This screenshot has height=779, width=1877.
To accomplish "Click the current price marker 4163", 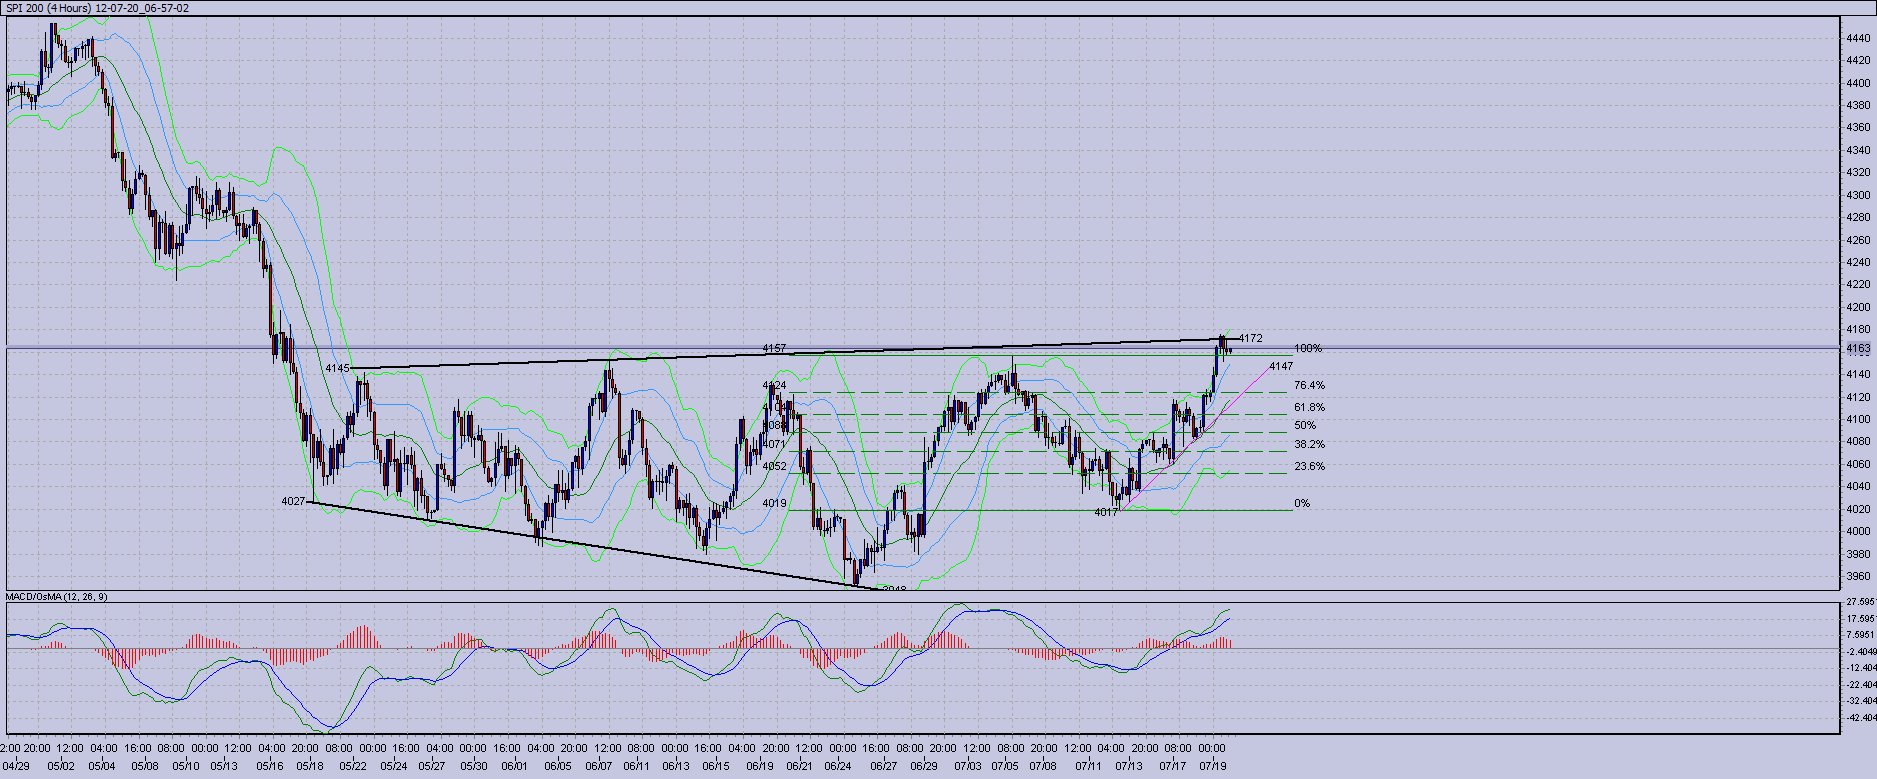I will [x=1858, y=348].
